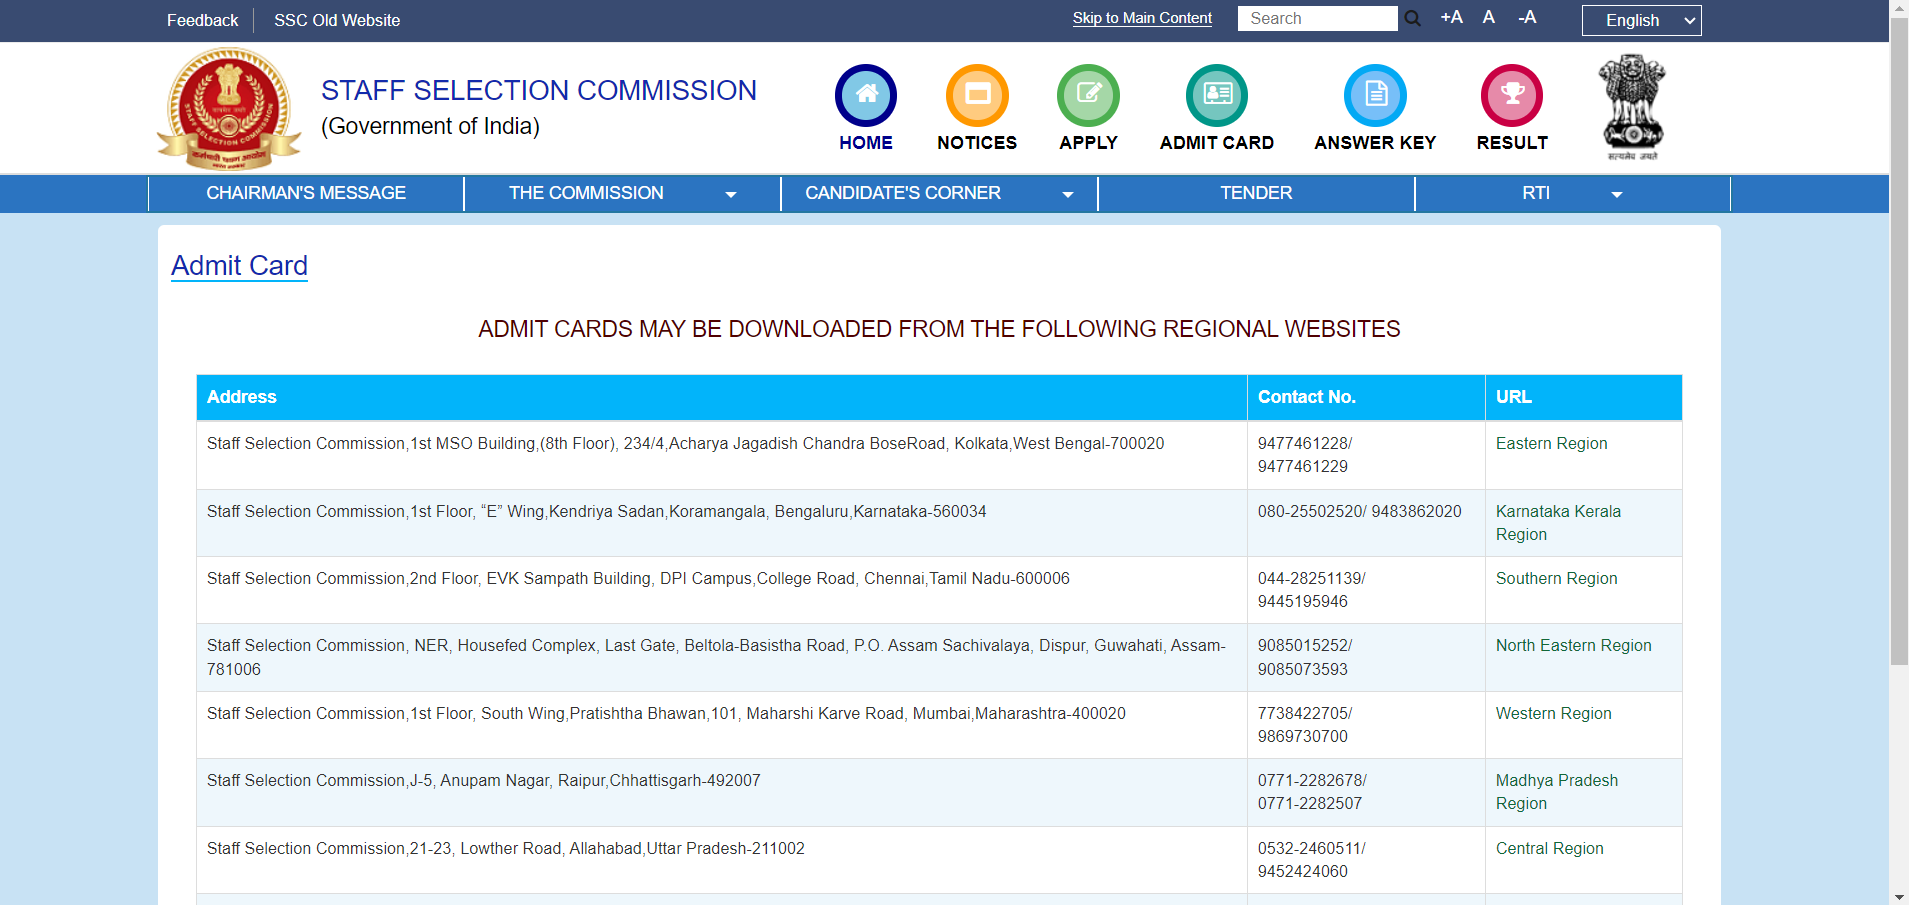Open CHAIRMAN'S MESSAGE menu item
The width and height of the screenshot is (1909, 905).
tap(306, 193)
